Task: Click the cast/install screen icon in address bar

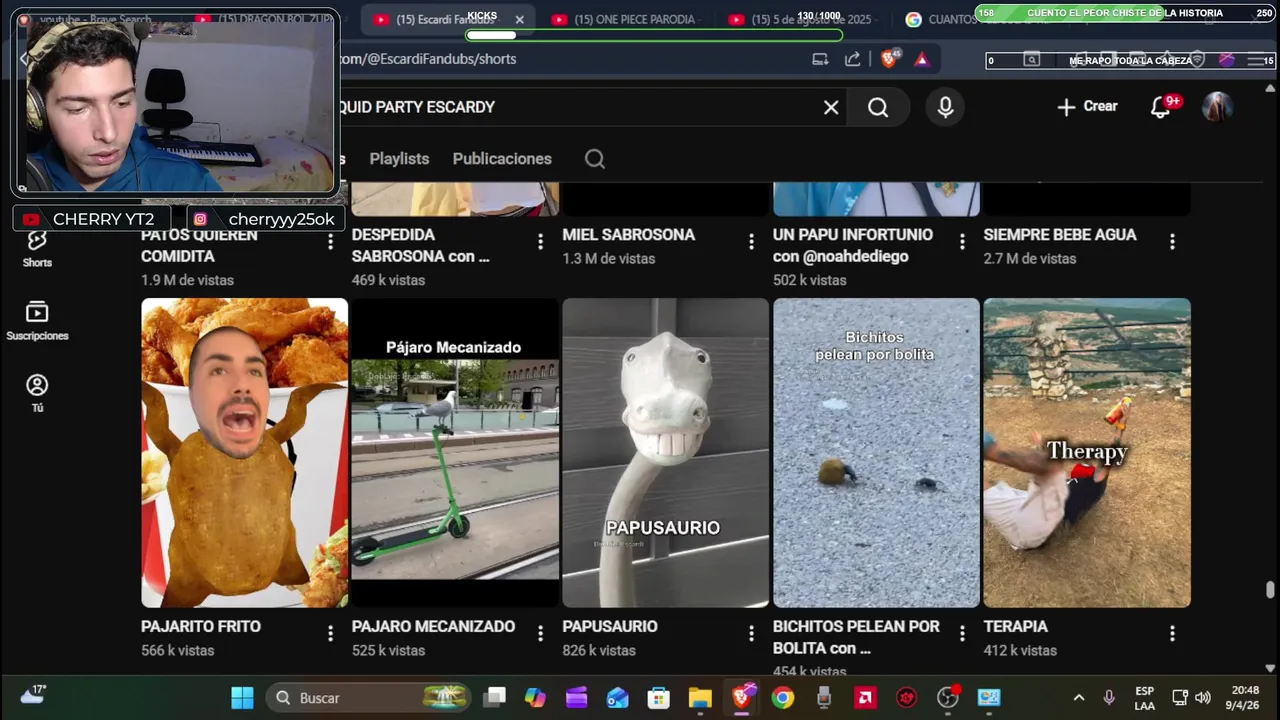Action: click(x=820, y=59)
